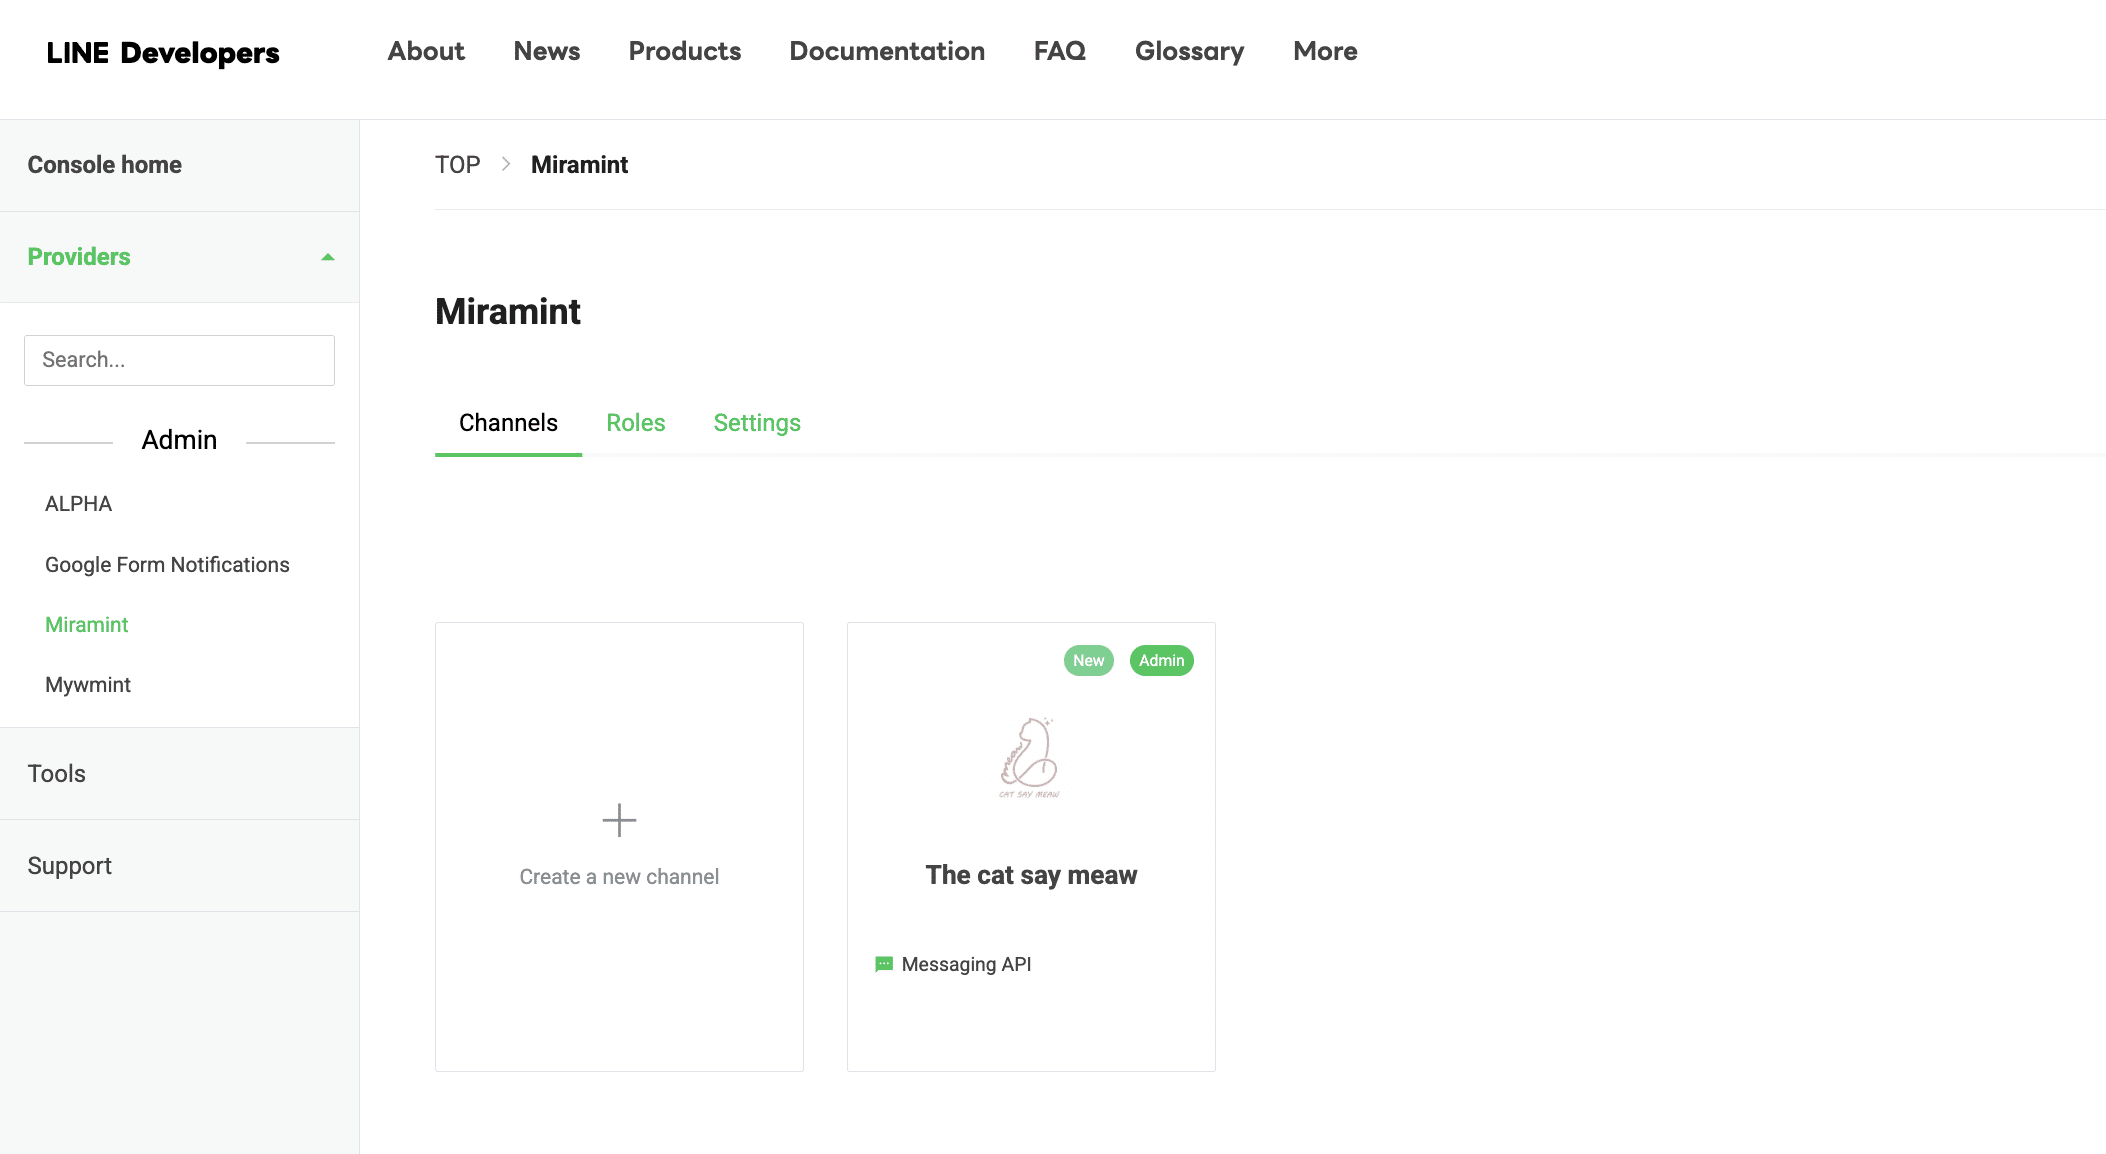Screen dimensions: 2106x1154
Task: Switch to the Roles tab
Action: [x=635, y=423]
